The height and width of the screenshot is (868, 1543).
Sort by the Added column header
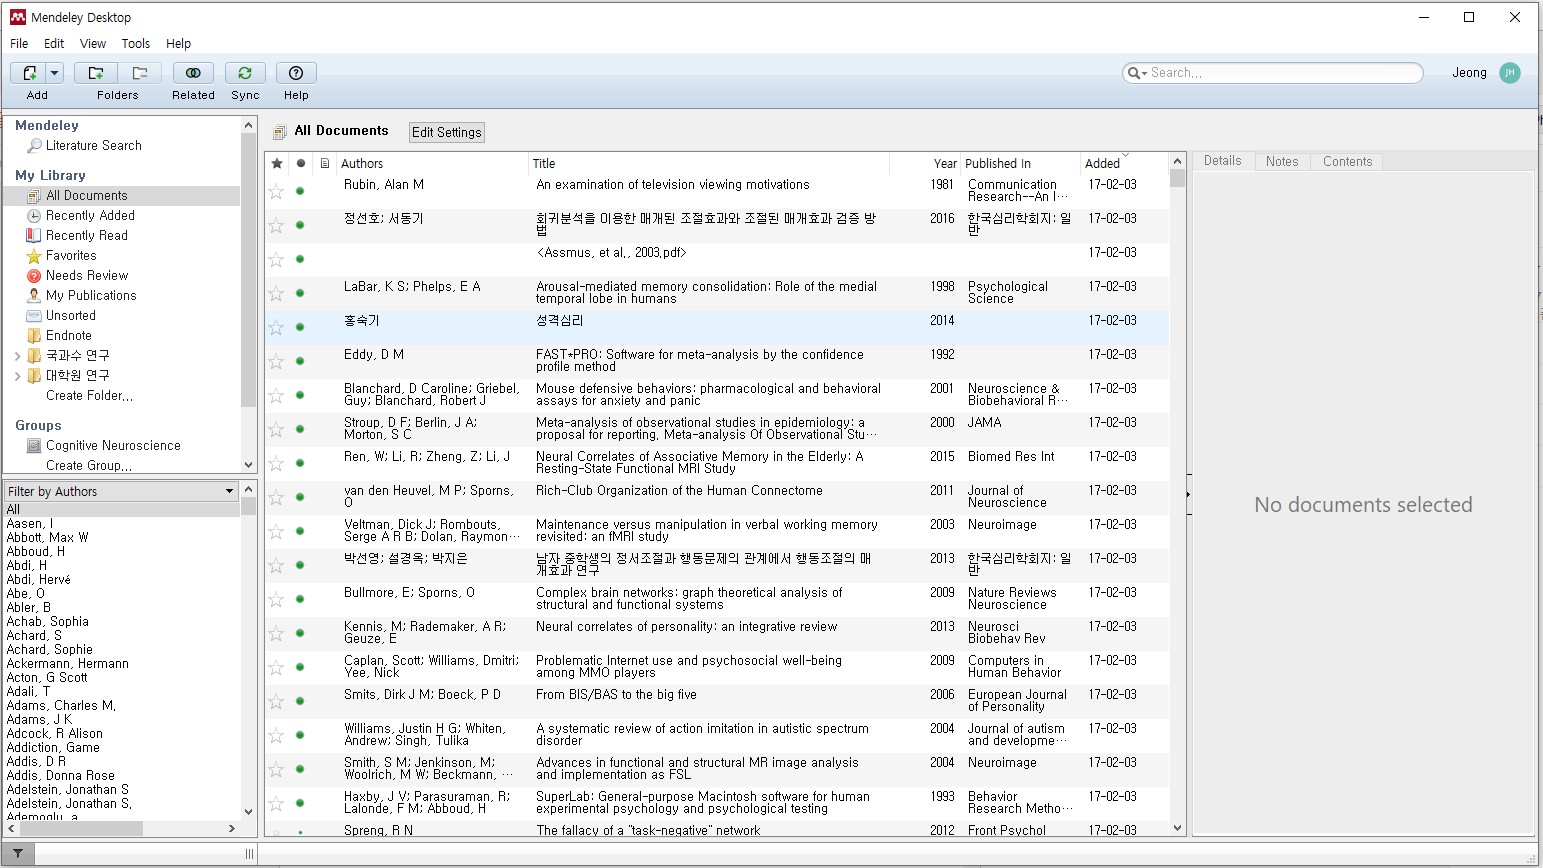tap(1124, 163)
